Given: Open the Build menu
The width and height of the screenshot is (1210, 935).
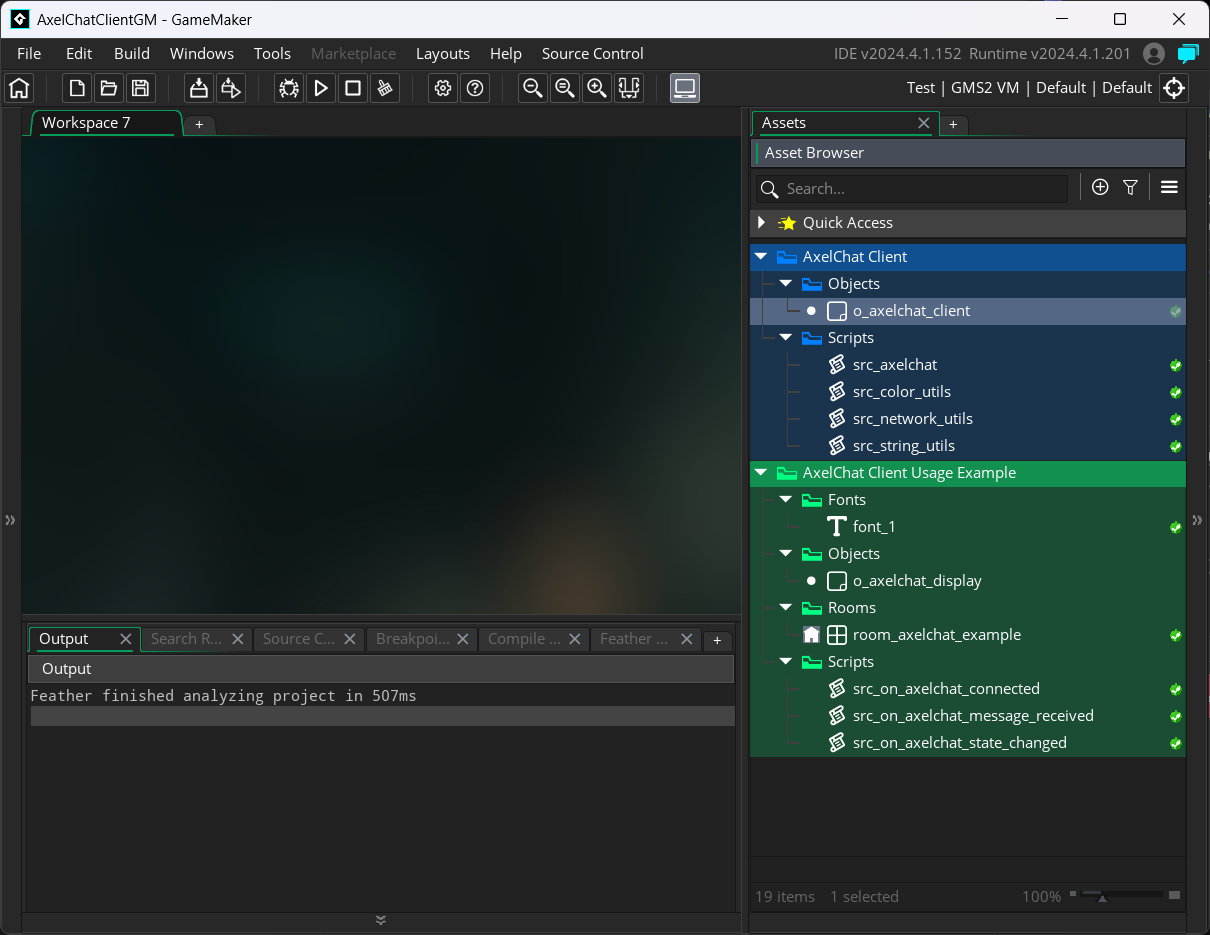Looking at the screenshot, I should (132, 54).
